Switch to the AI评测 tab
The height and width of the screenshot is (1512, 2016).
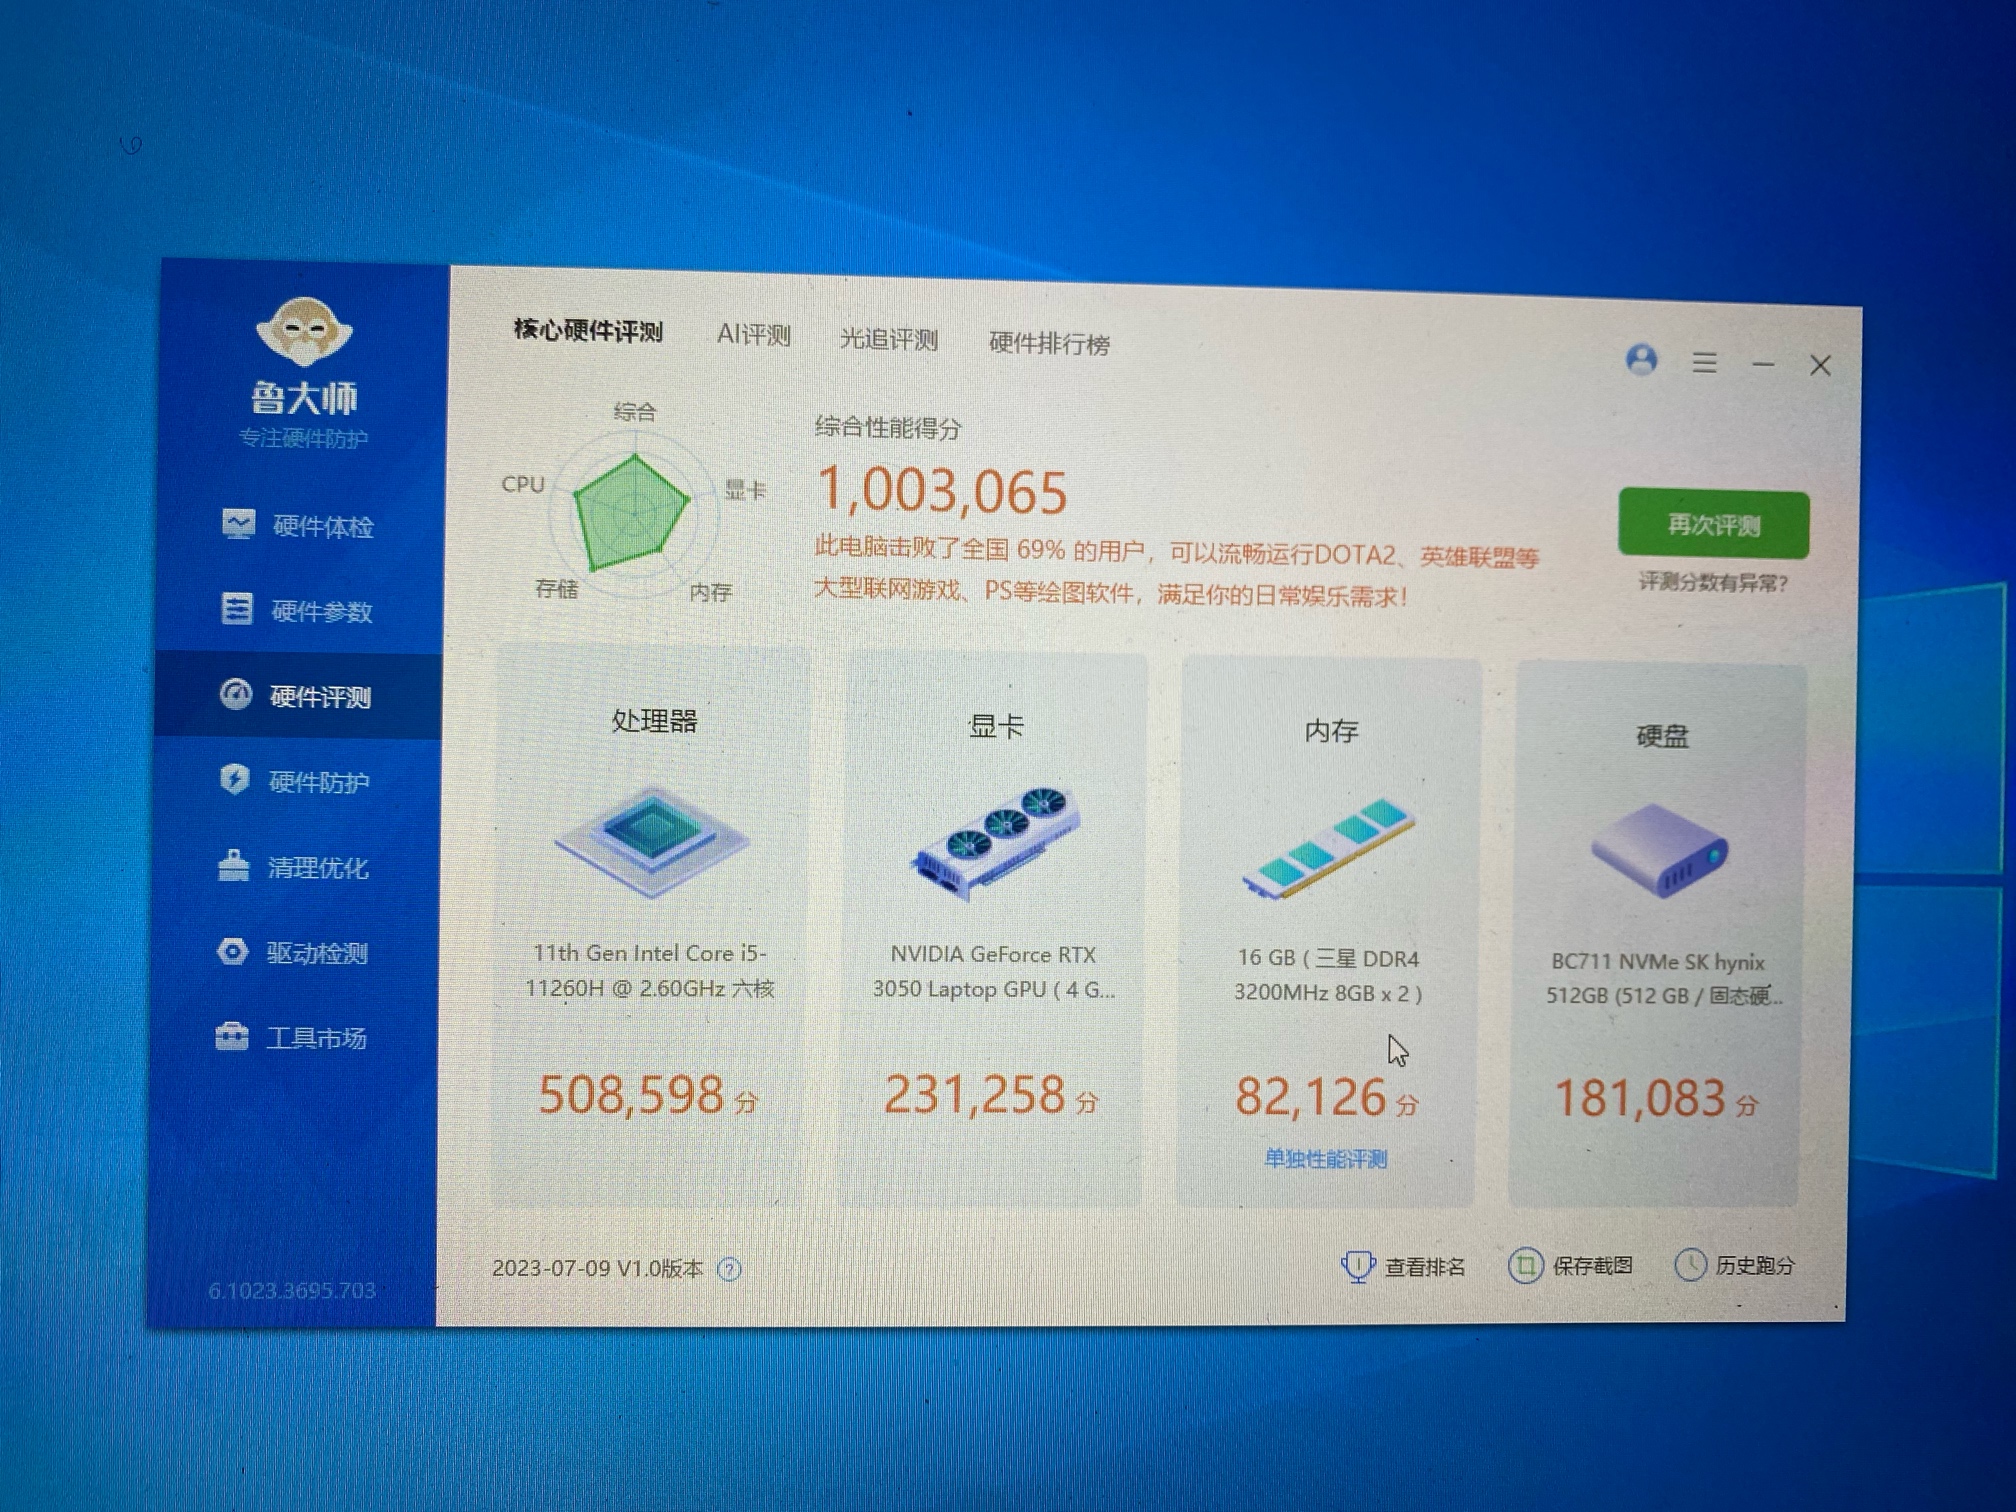753,335
